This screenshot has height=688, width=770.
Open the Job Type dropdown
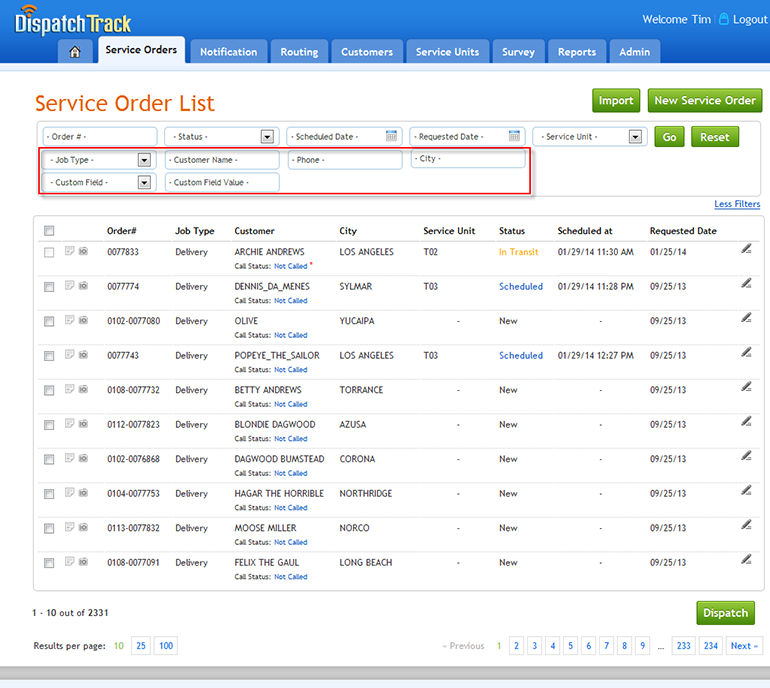coord(144,160)
